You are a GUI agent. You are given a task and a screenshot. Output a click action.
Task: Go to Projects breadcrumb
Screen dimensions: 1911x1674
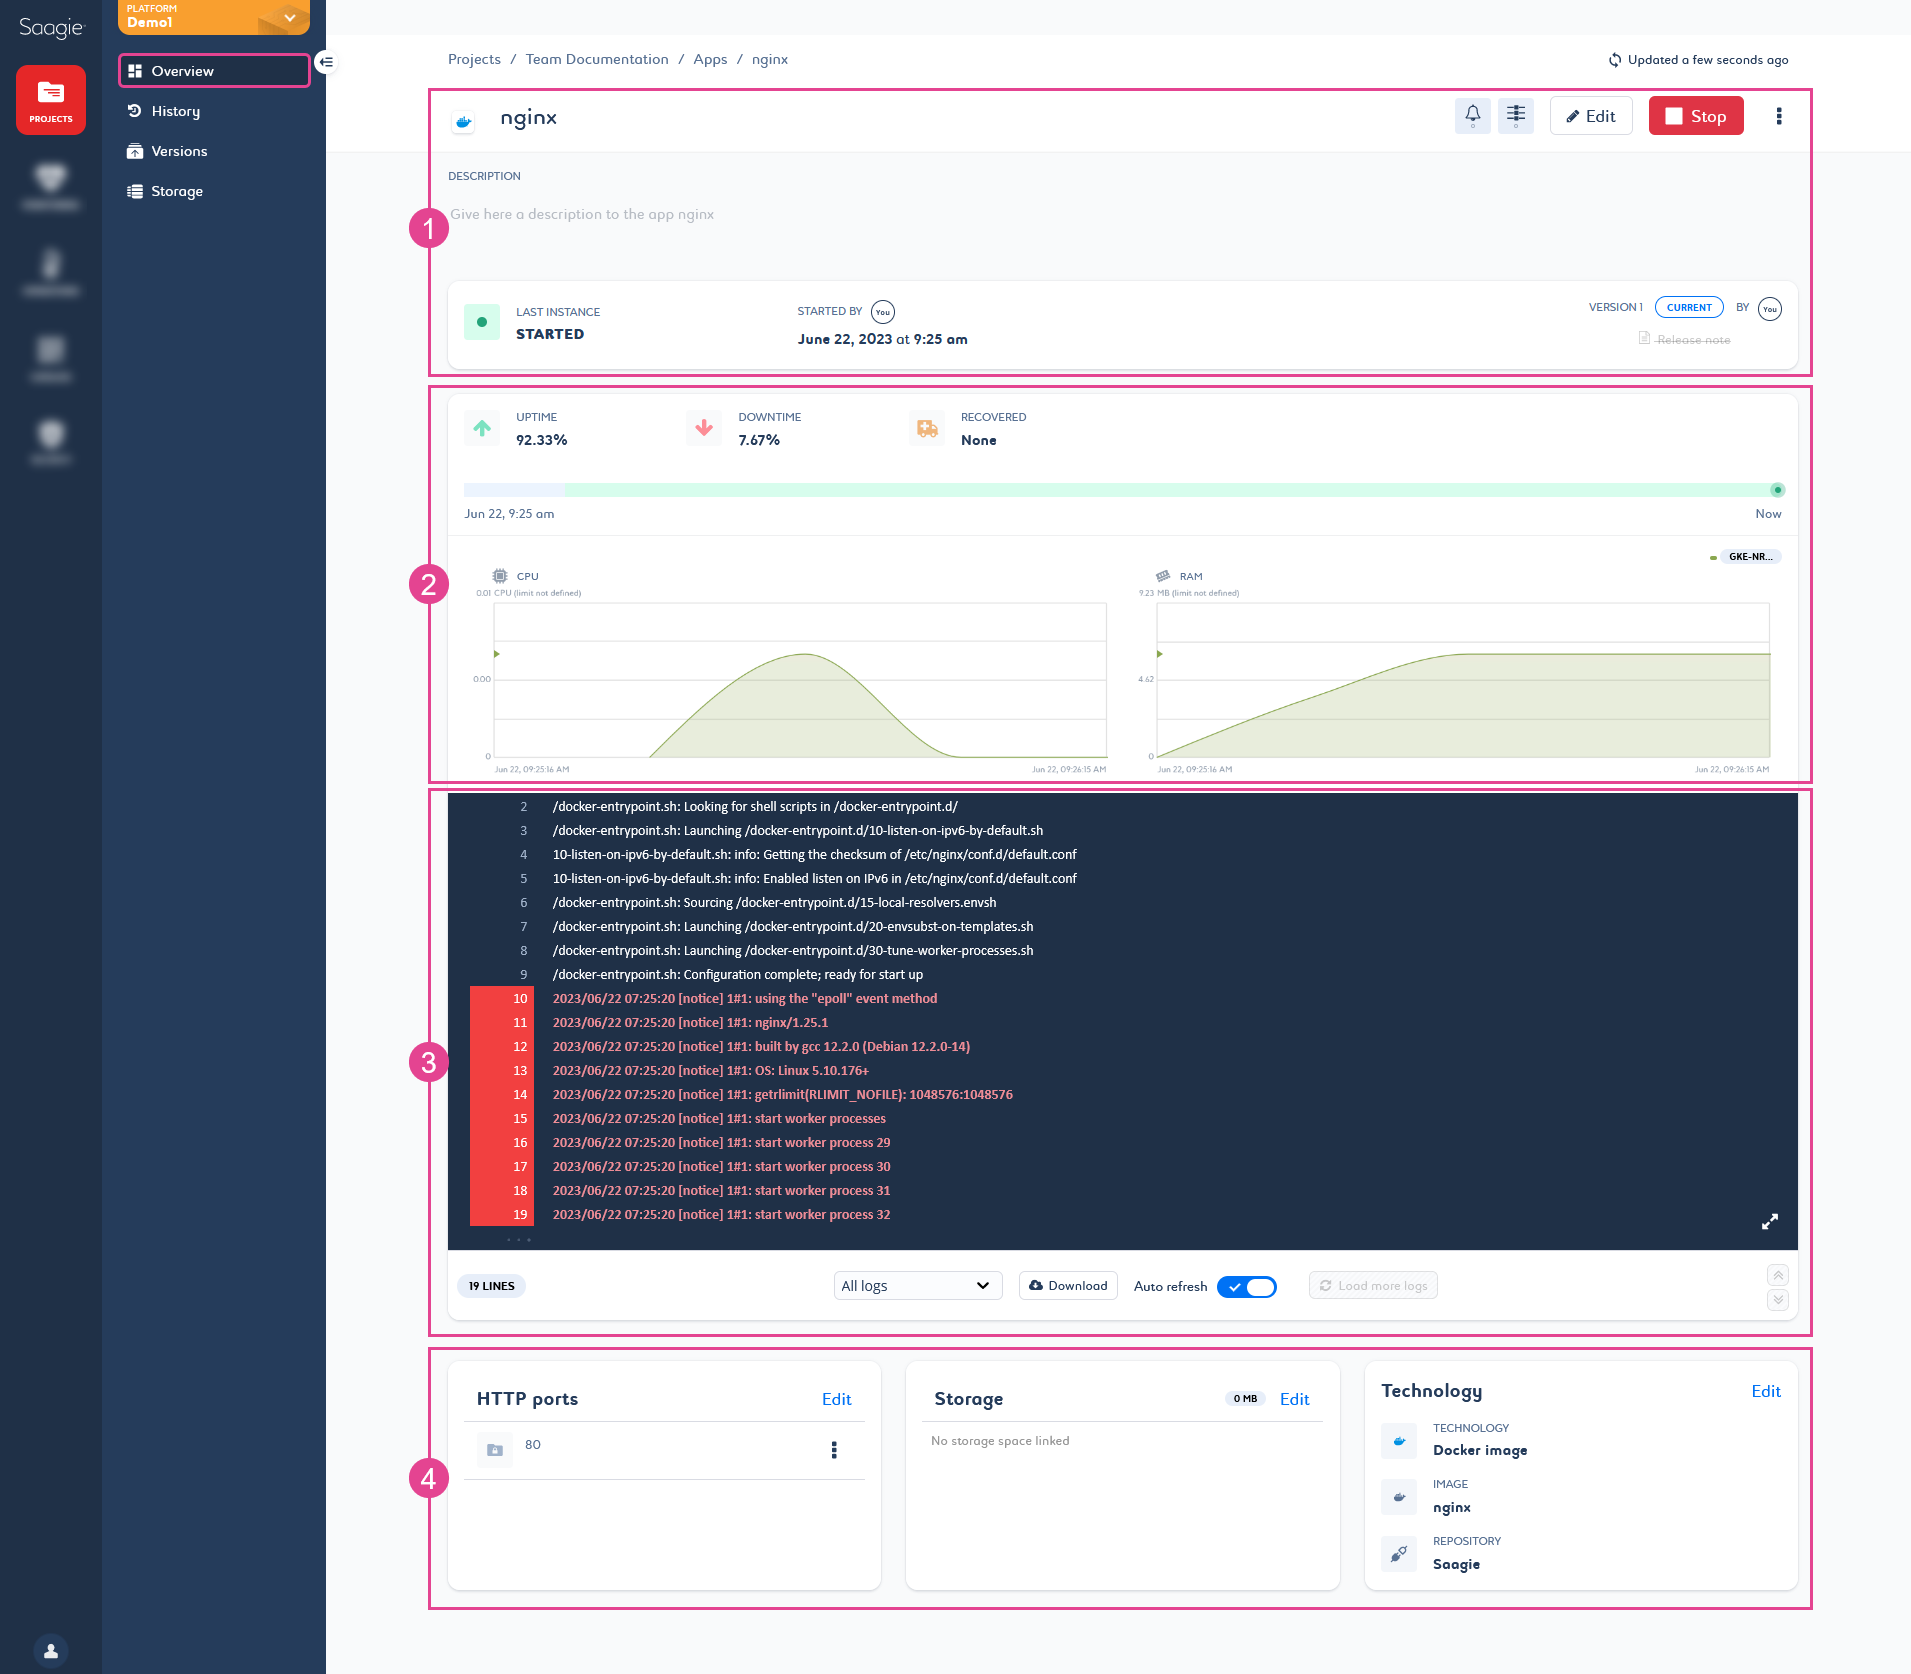[474, 59]
